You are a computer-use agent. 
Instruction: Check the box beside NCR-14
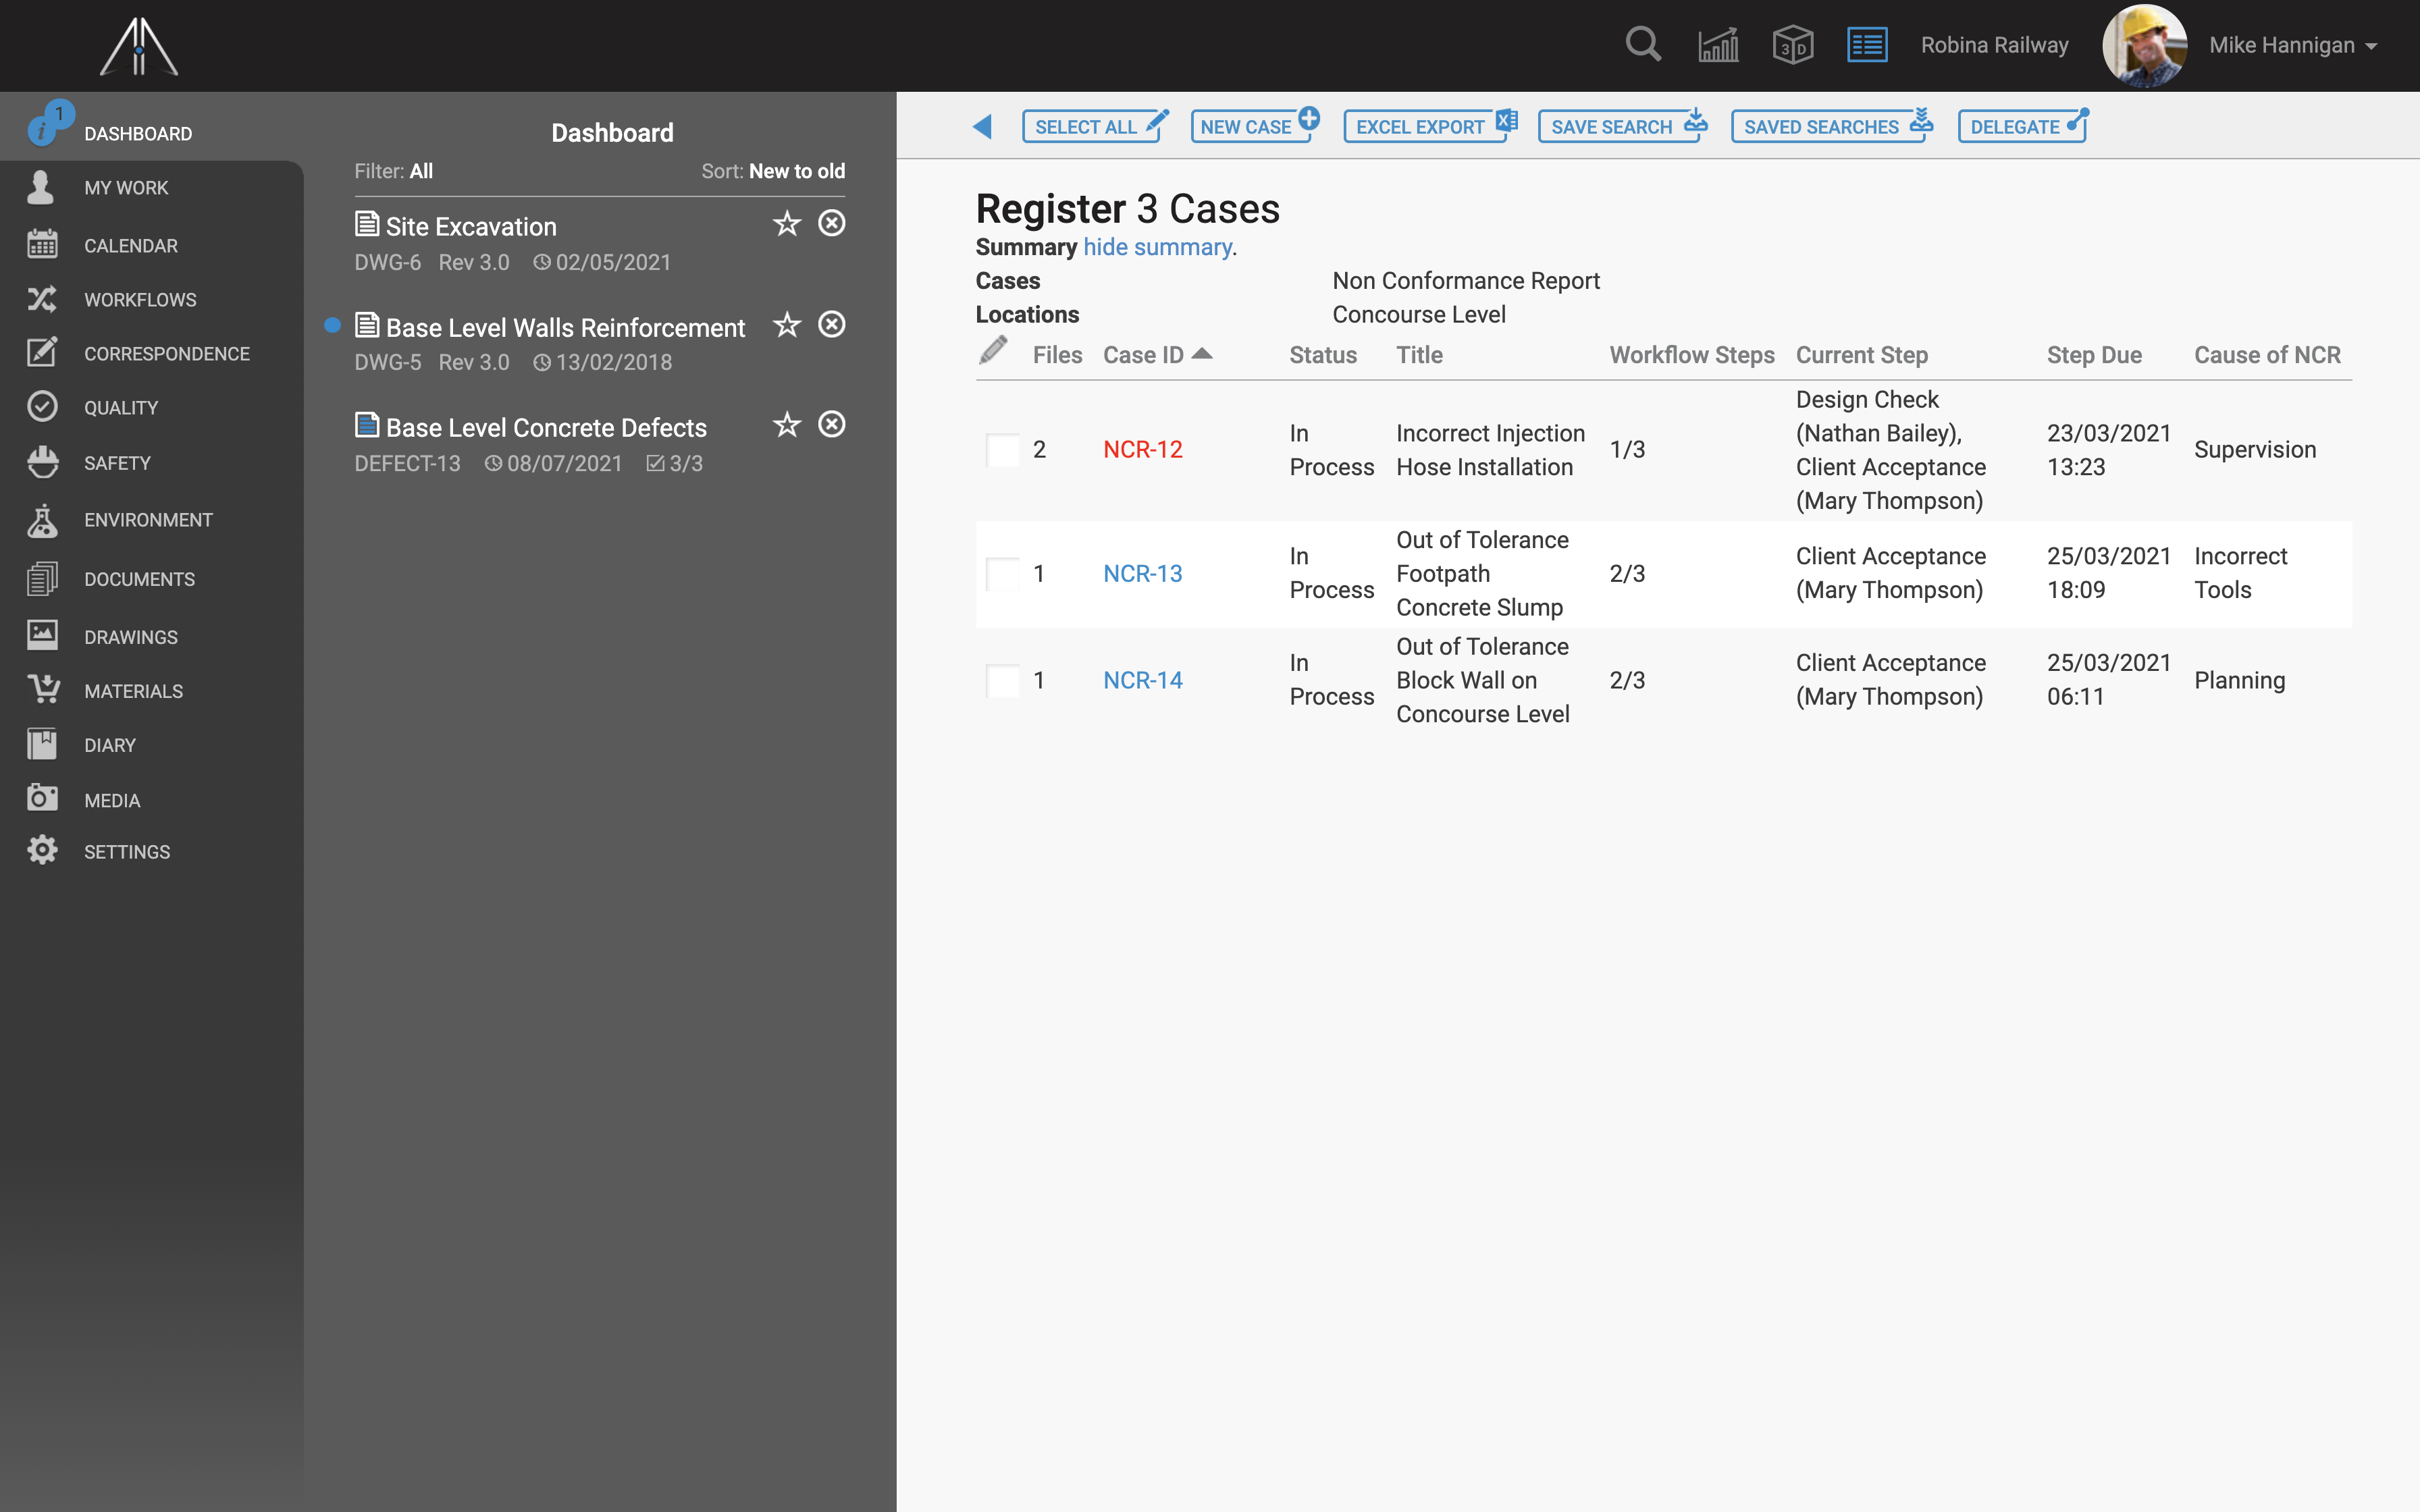1002,681
